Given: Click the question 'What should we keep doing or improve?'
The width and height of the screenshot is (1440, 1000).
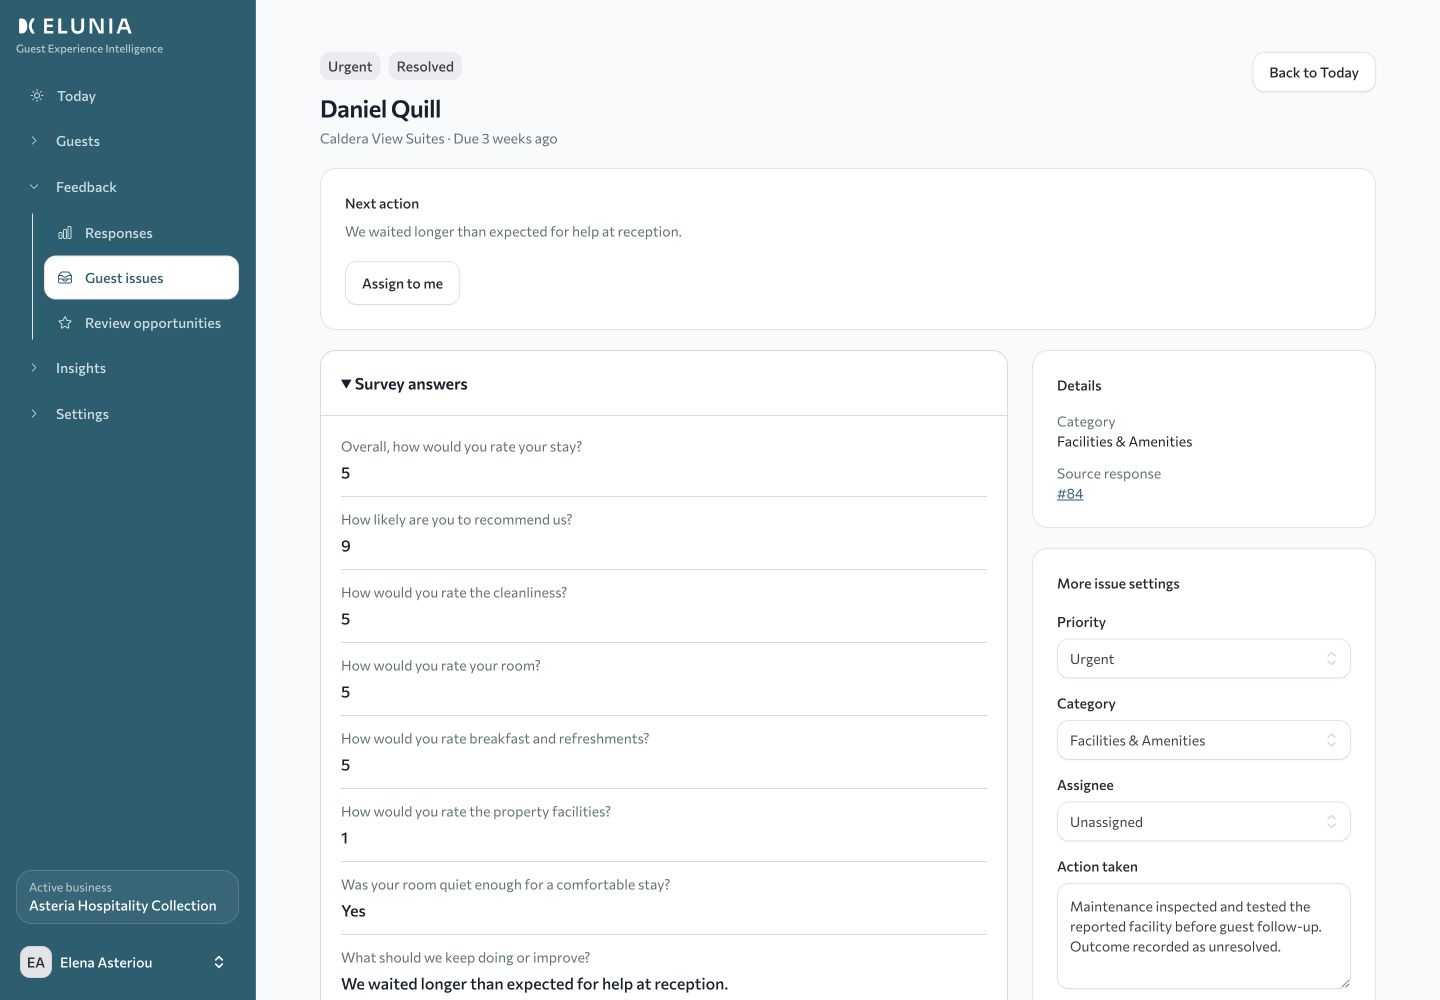Looking at the screenshot, I should point(465,958).
